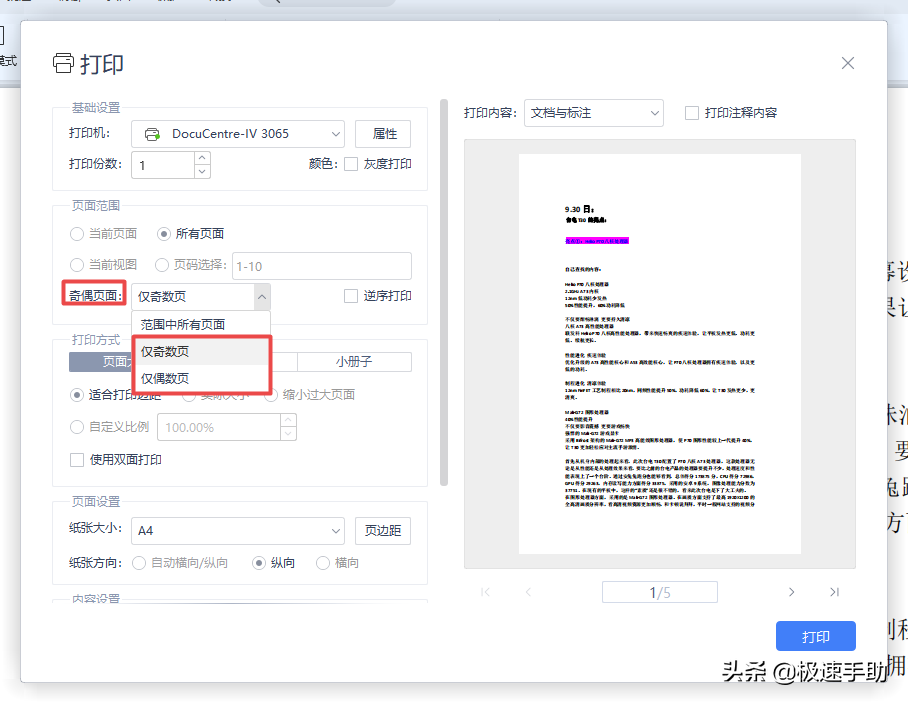Go to last preview page icon

(x=834, y=592)
